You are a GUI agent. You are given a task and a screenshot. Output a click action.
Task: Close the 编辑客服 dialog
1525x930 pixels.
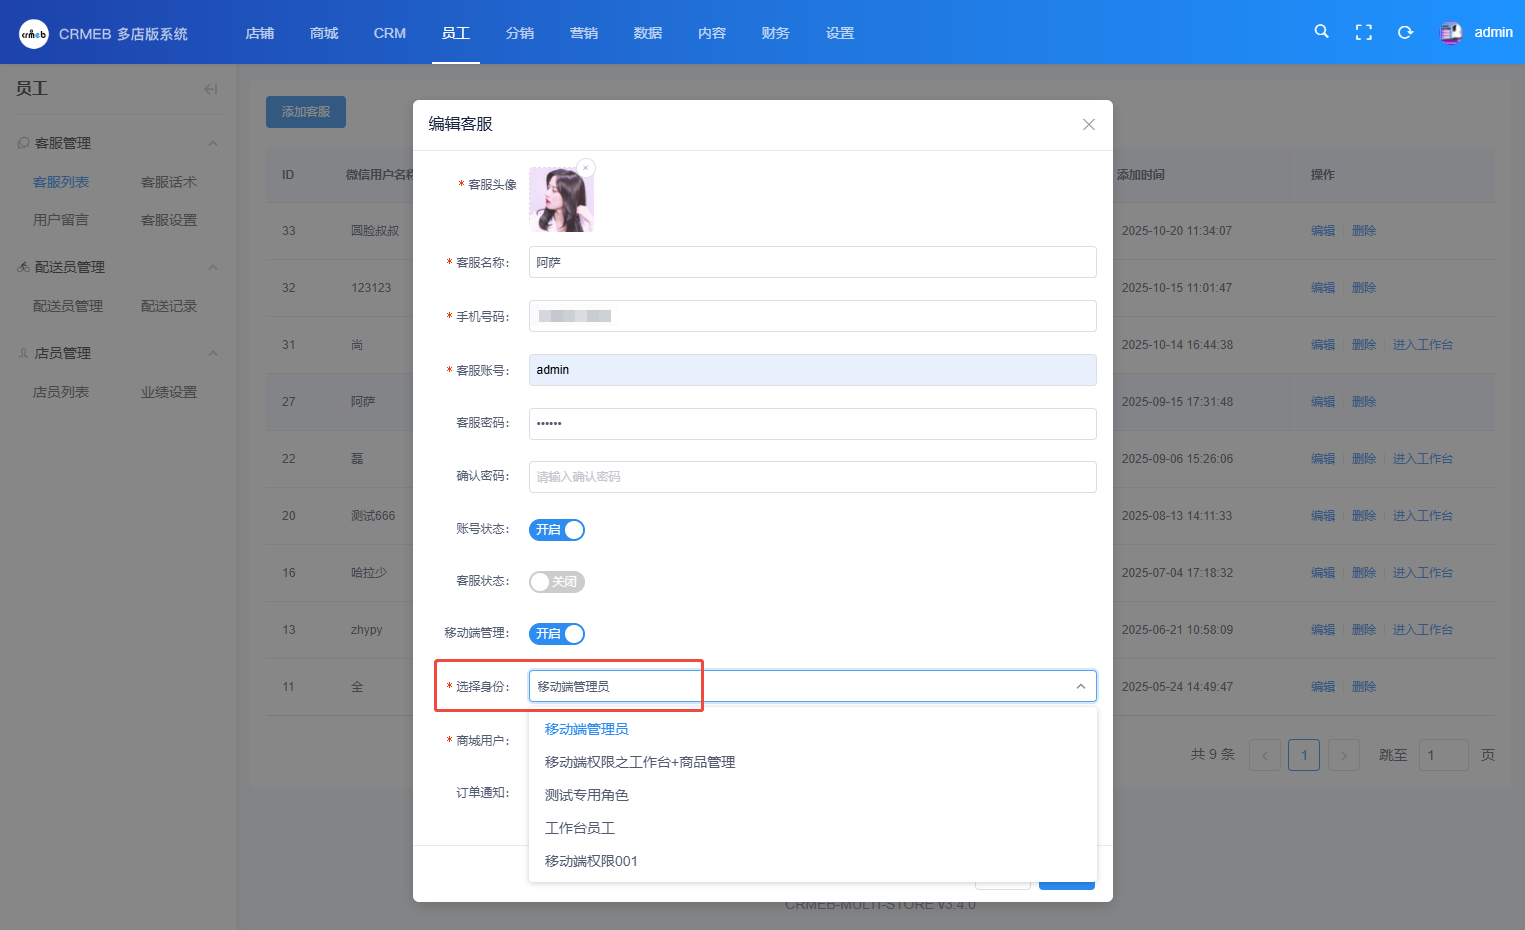1089,125
